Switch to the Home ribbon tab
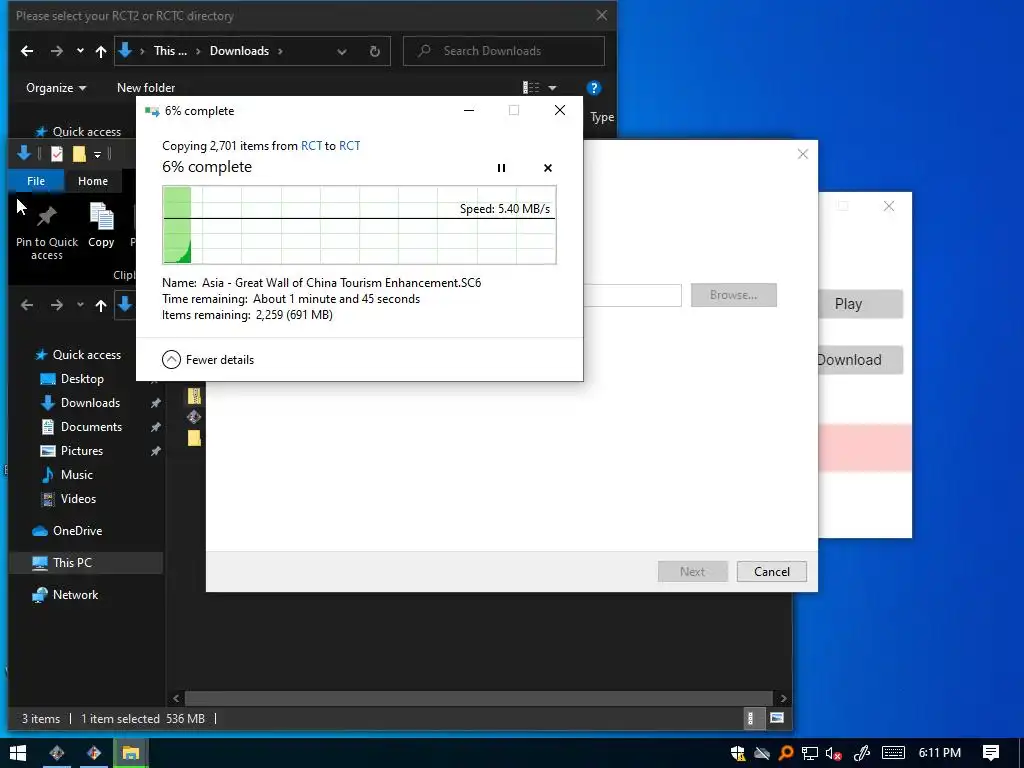The image size is (1024, 768). [x=93, y=181]
